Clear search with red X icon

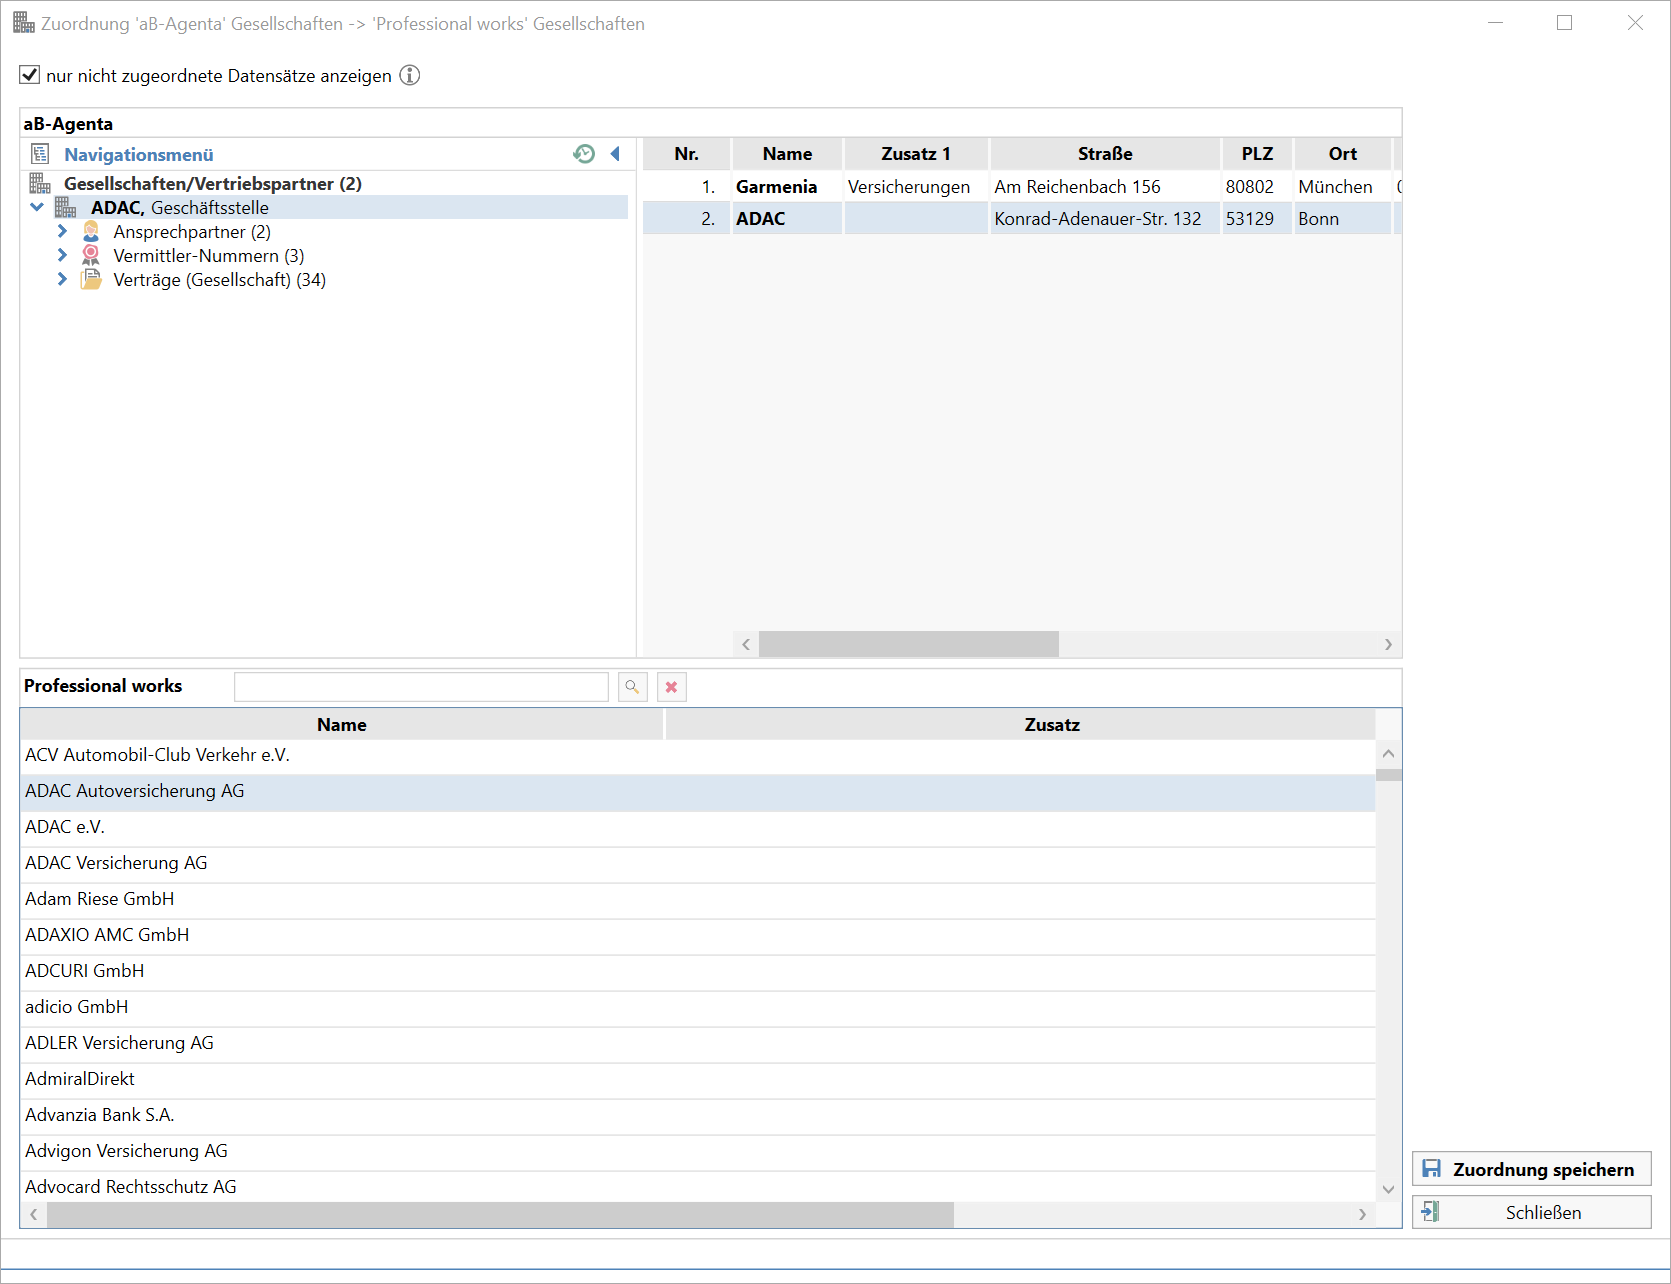click(671, 687)
